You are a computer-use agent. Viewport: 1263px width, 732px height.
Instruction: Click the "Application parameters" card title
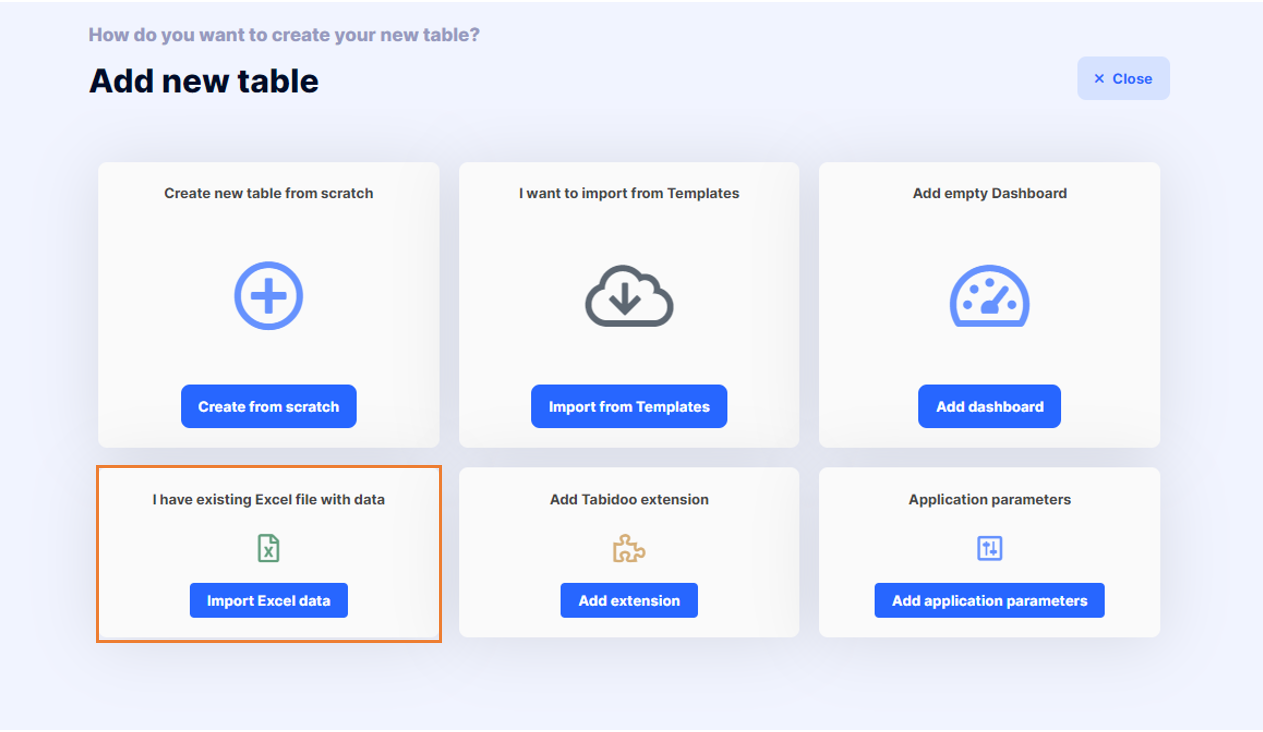click(989, 499)
